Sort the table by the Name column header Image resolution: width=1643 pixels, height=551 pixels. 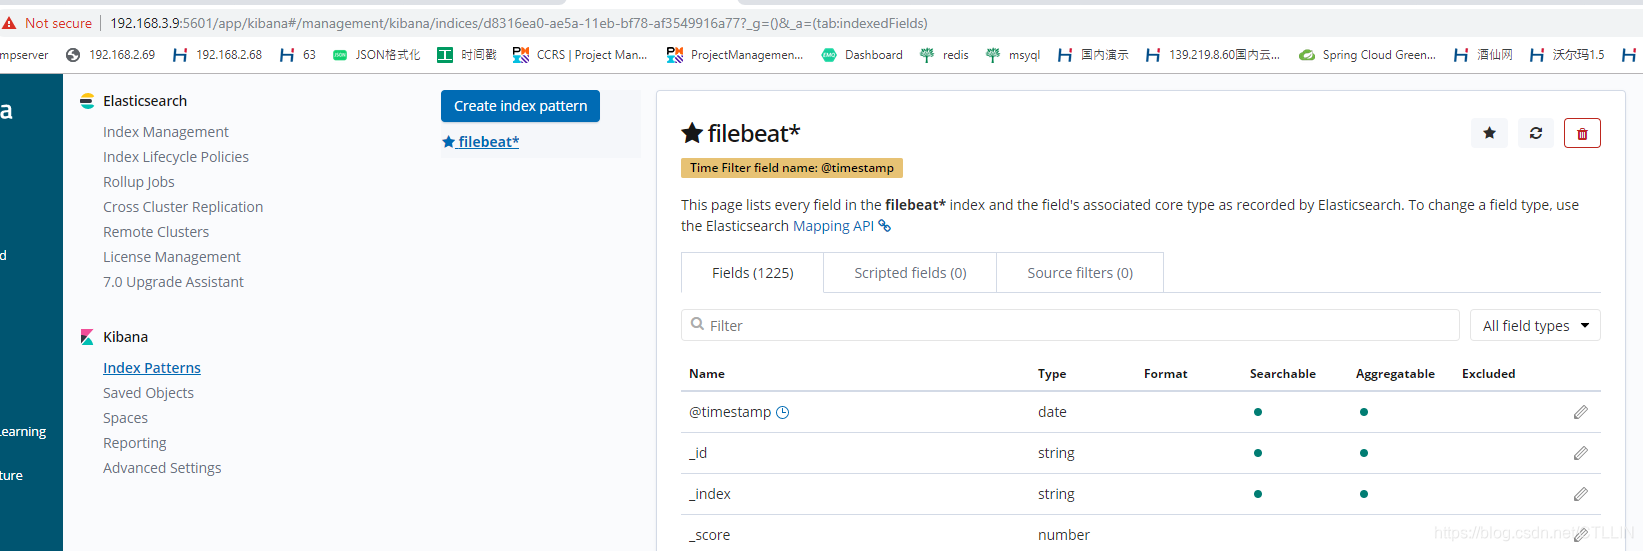click(x=707, y=374)
